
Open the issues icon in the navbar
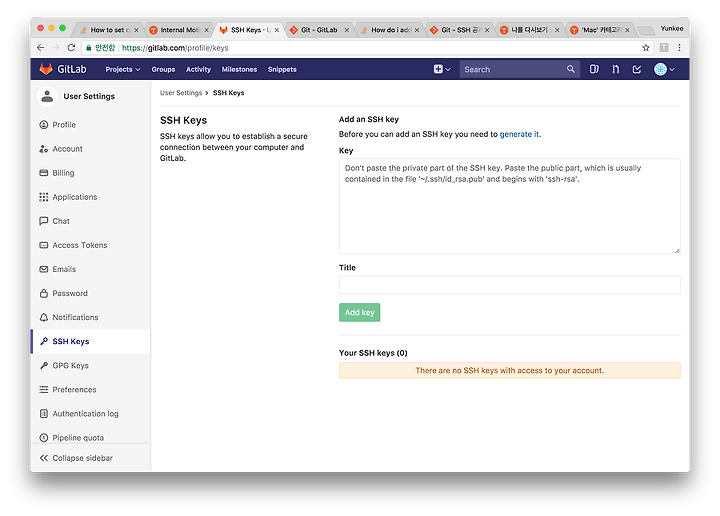coord(594,69)
